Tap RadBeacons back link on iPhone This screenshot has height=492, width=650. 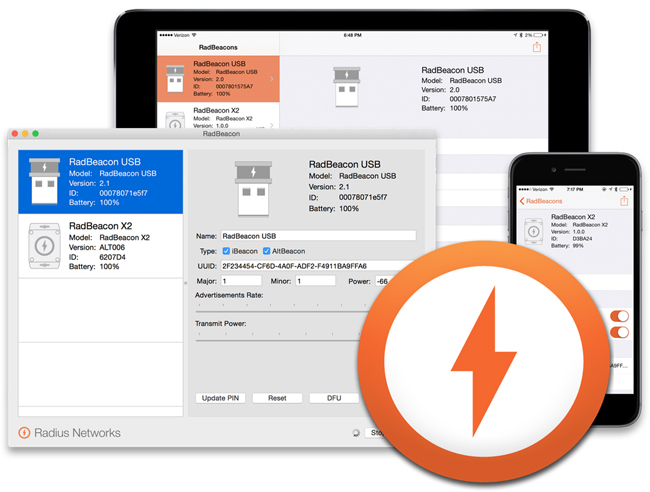pos(541,201)
